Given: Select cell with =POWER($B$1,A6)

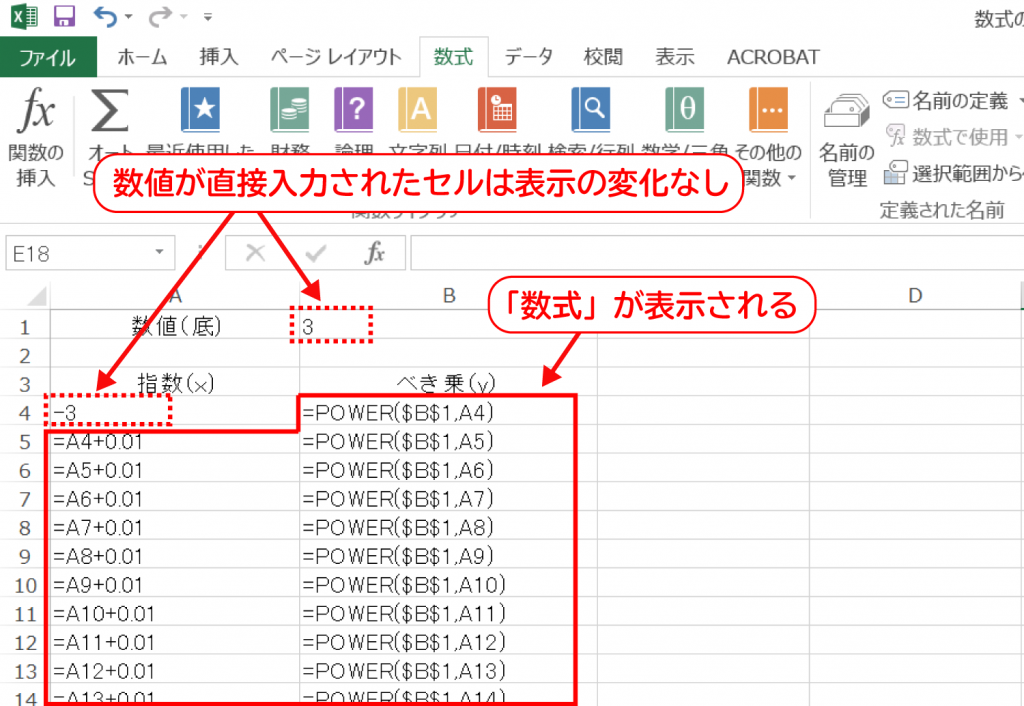Looking at the screenshot, I should point(448,470).
